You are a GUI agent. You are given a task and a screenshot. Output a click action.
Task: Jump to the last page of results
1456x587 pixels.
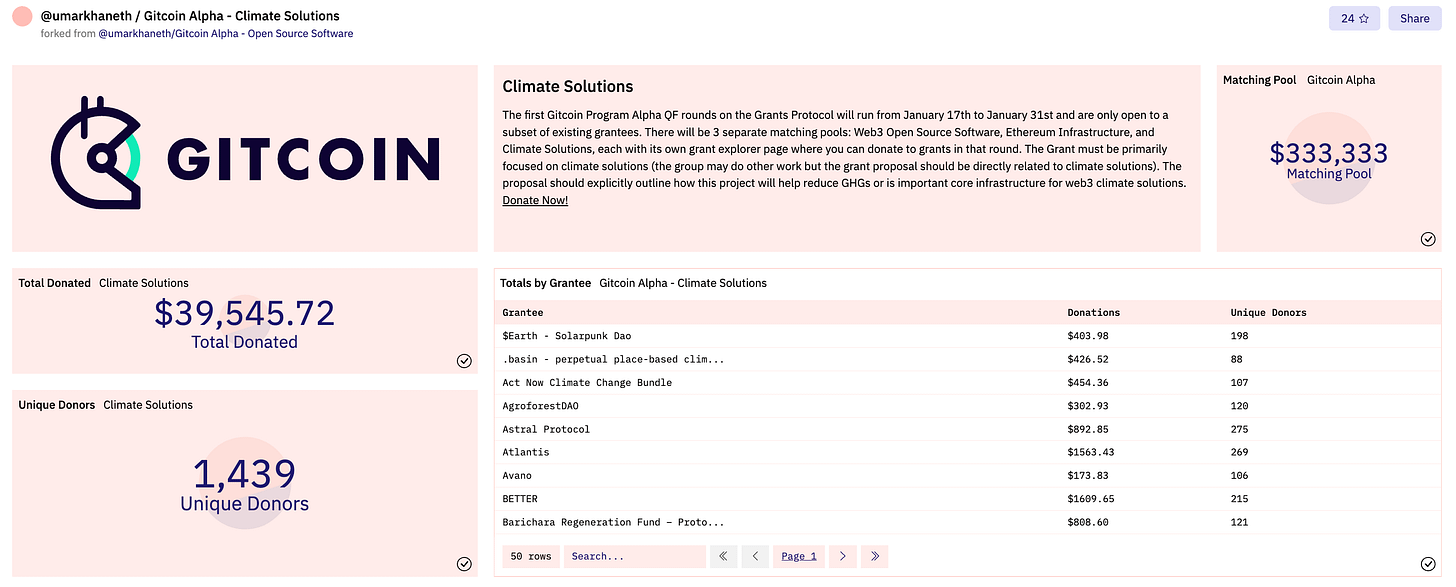875,556
